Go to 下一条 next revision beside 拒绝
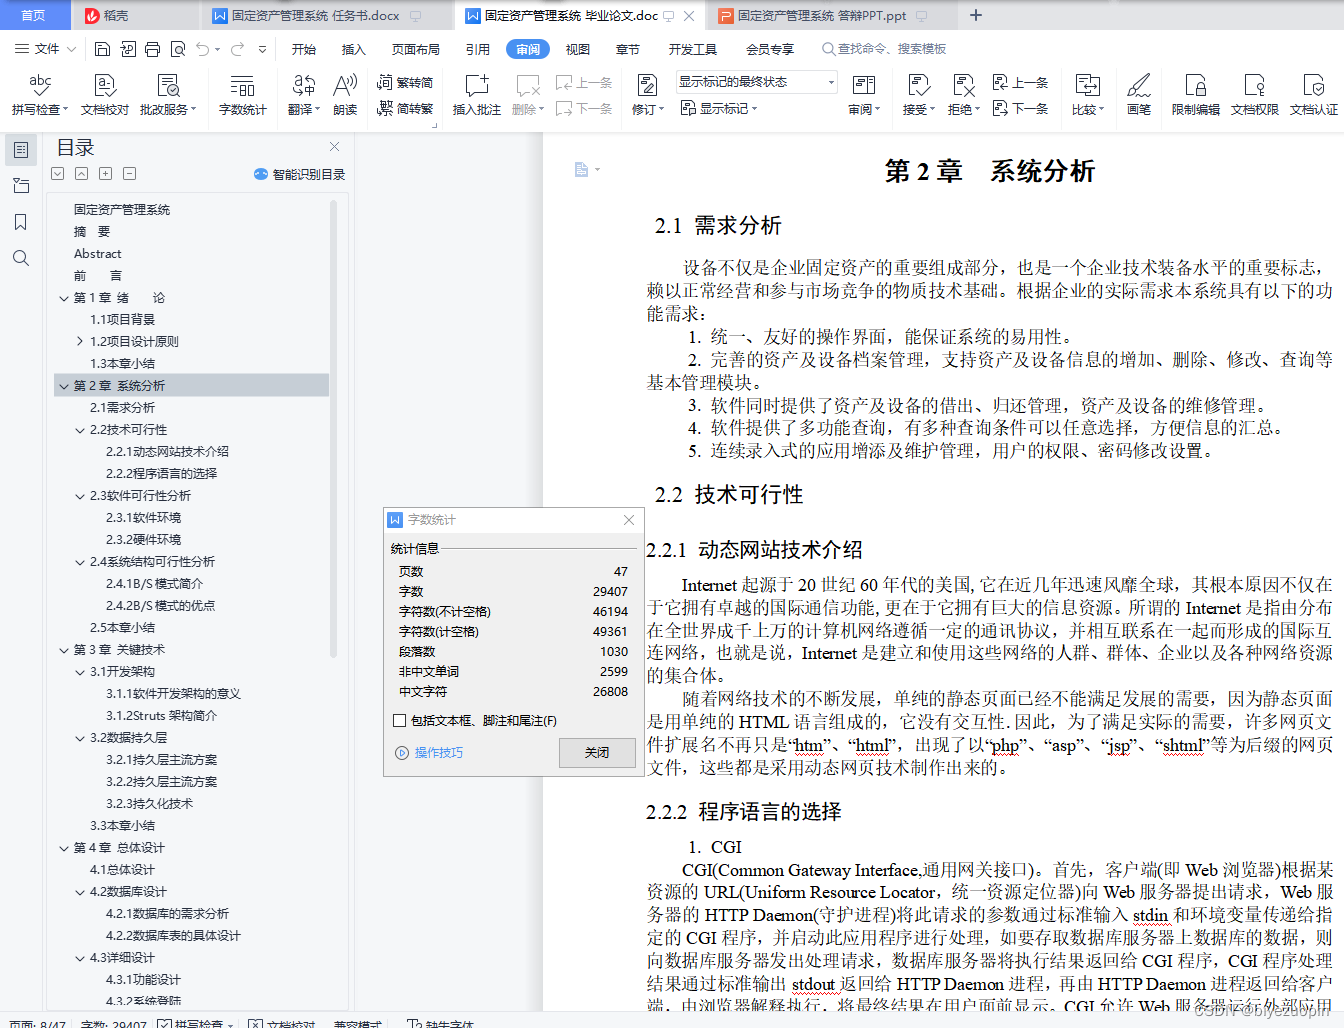Screen dimensions: 1344x1028 (1021, 108)
